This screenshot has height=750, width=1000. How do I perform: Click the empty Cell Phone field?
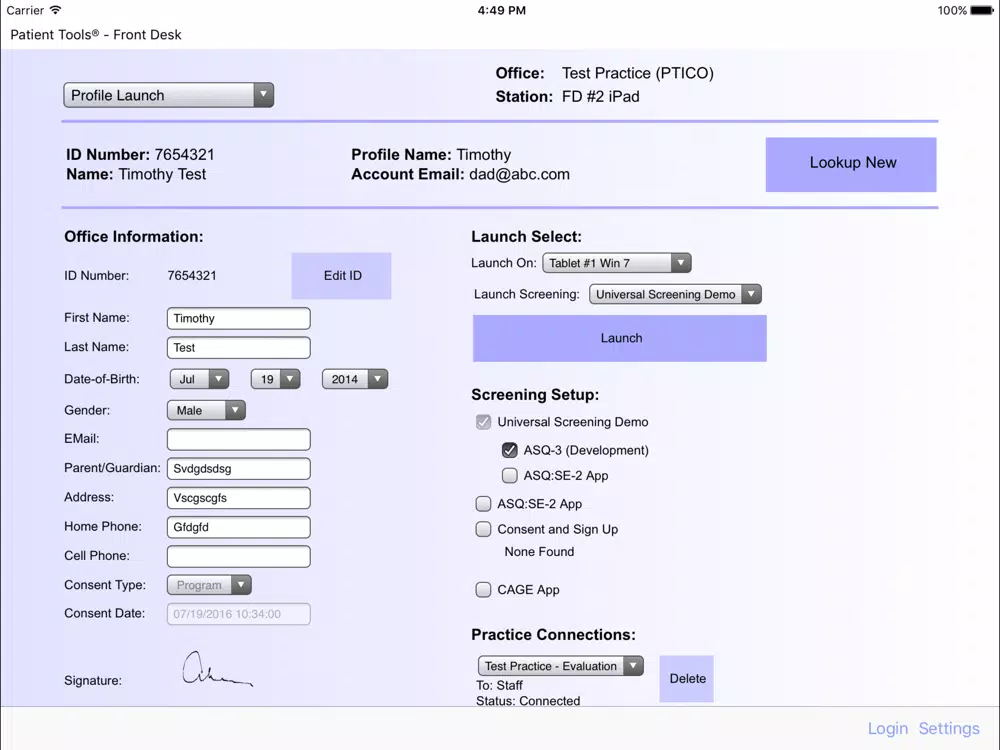(239, 556)
